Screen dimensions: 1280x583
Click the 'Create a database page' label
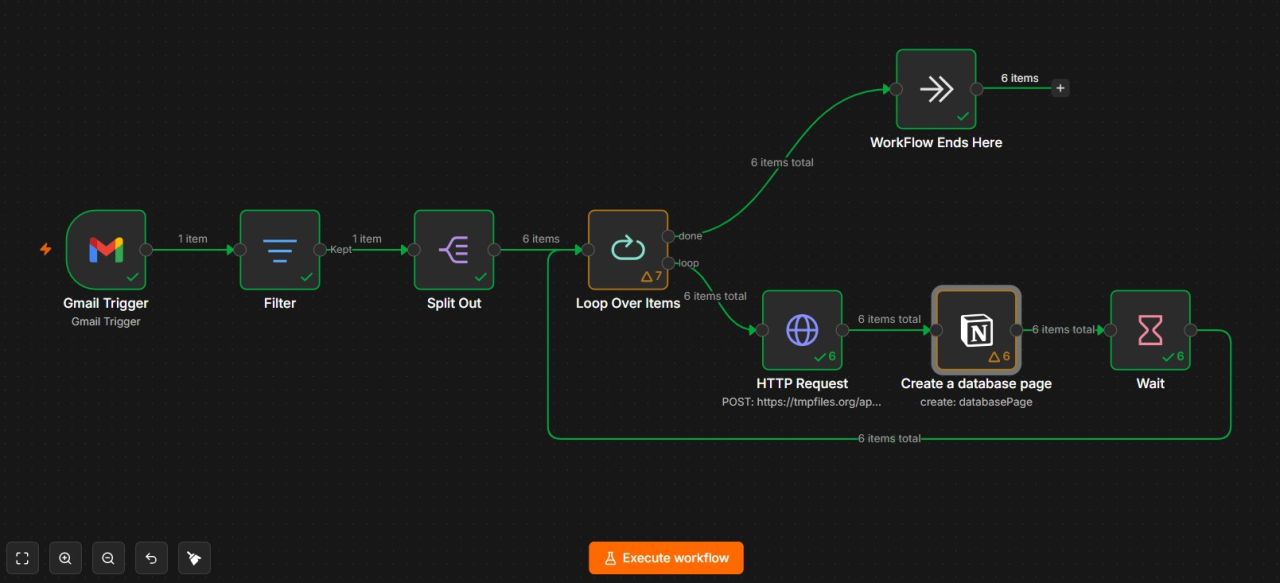pos(976,383)
